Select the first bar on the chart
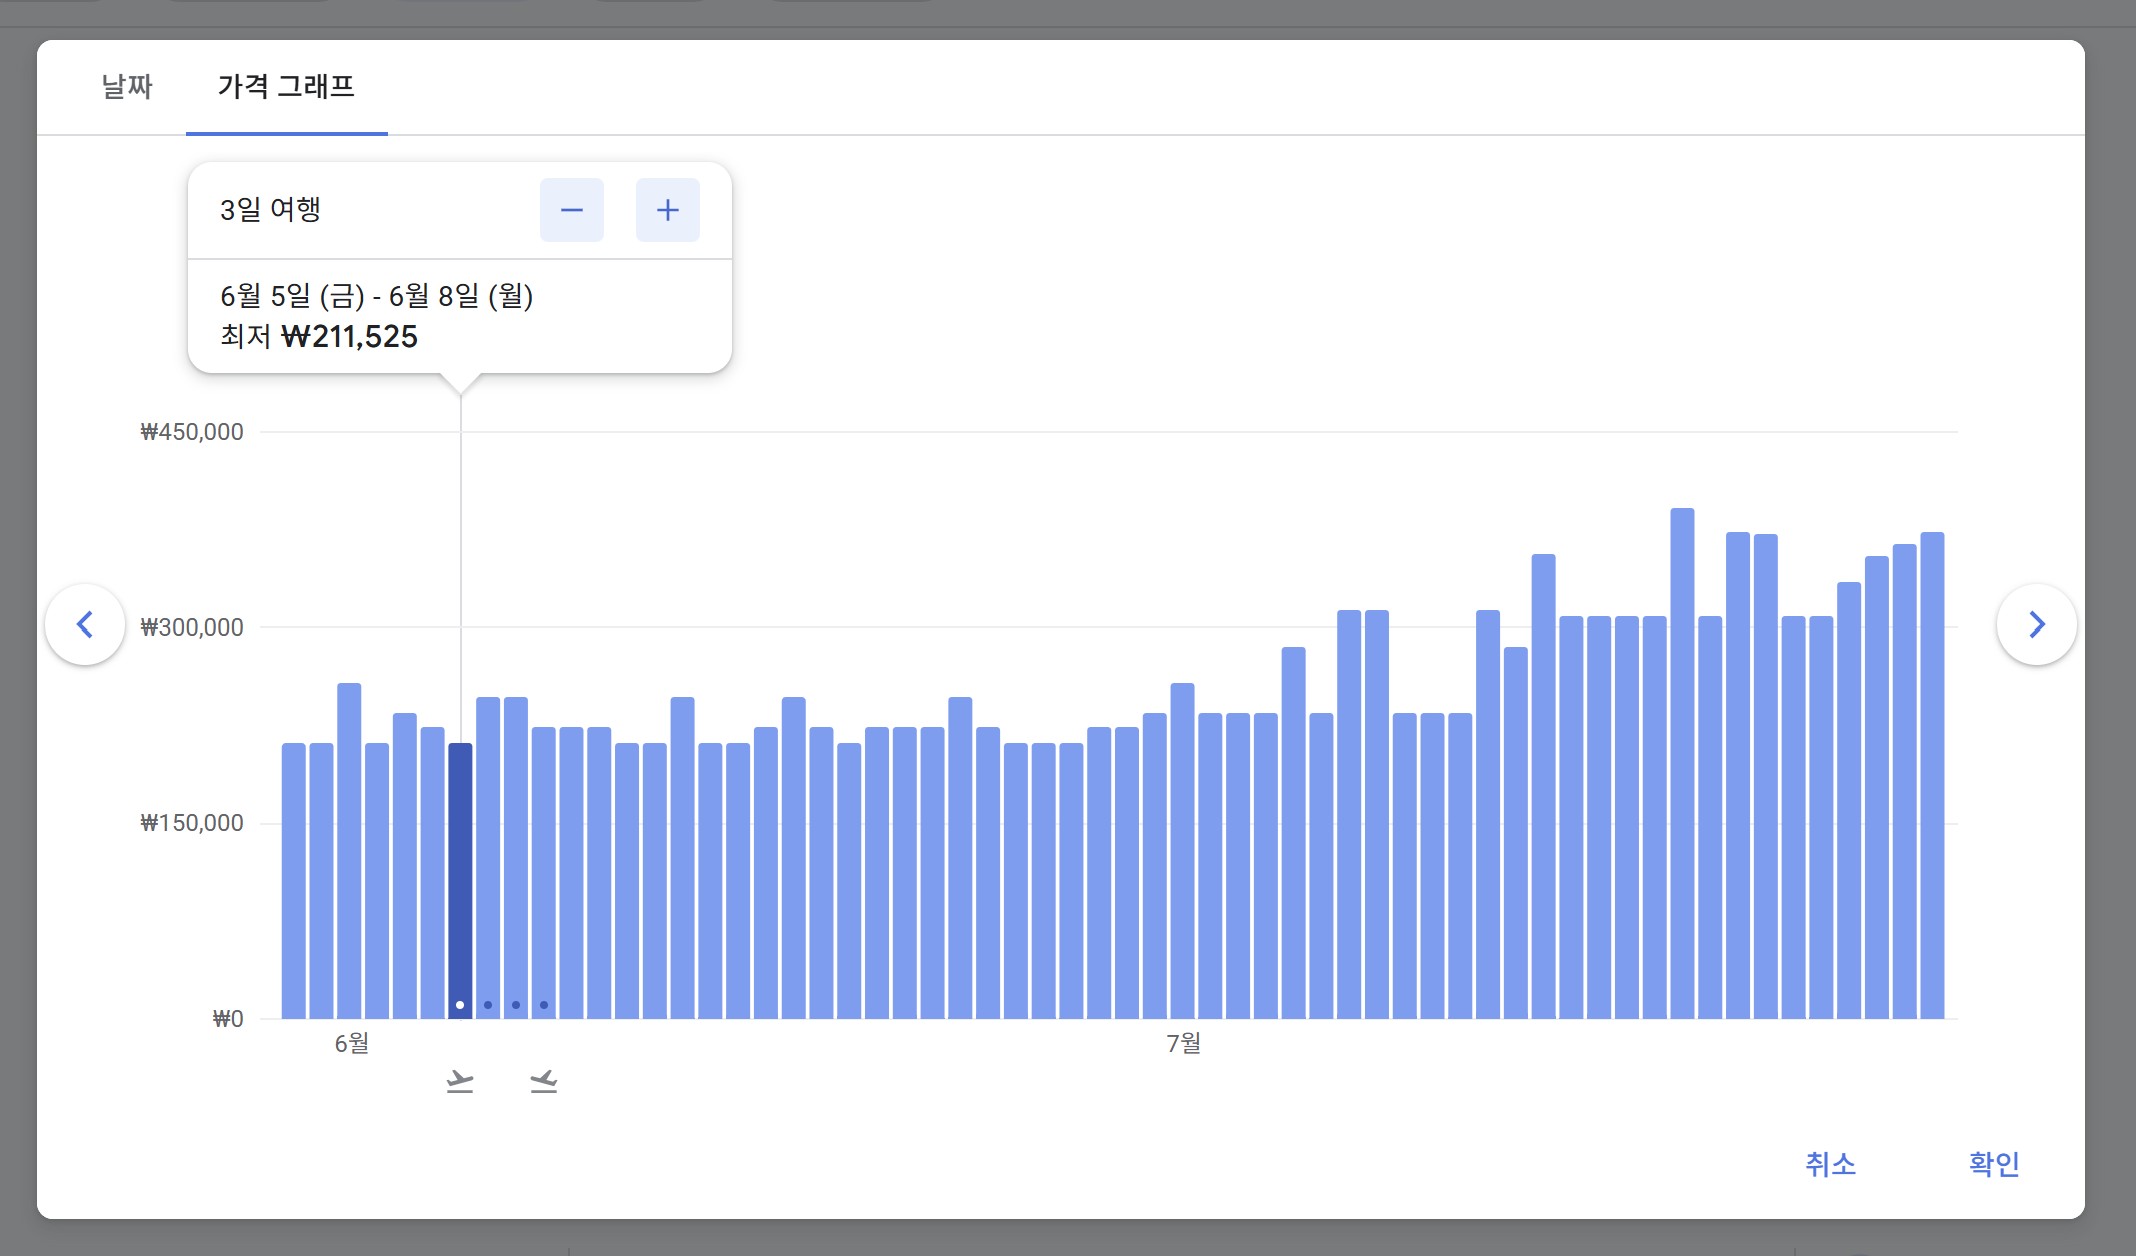The image size is (2136, 1256). point(293,880)
